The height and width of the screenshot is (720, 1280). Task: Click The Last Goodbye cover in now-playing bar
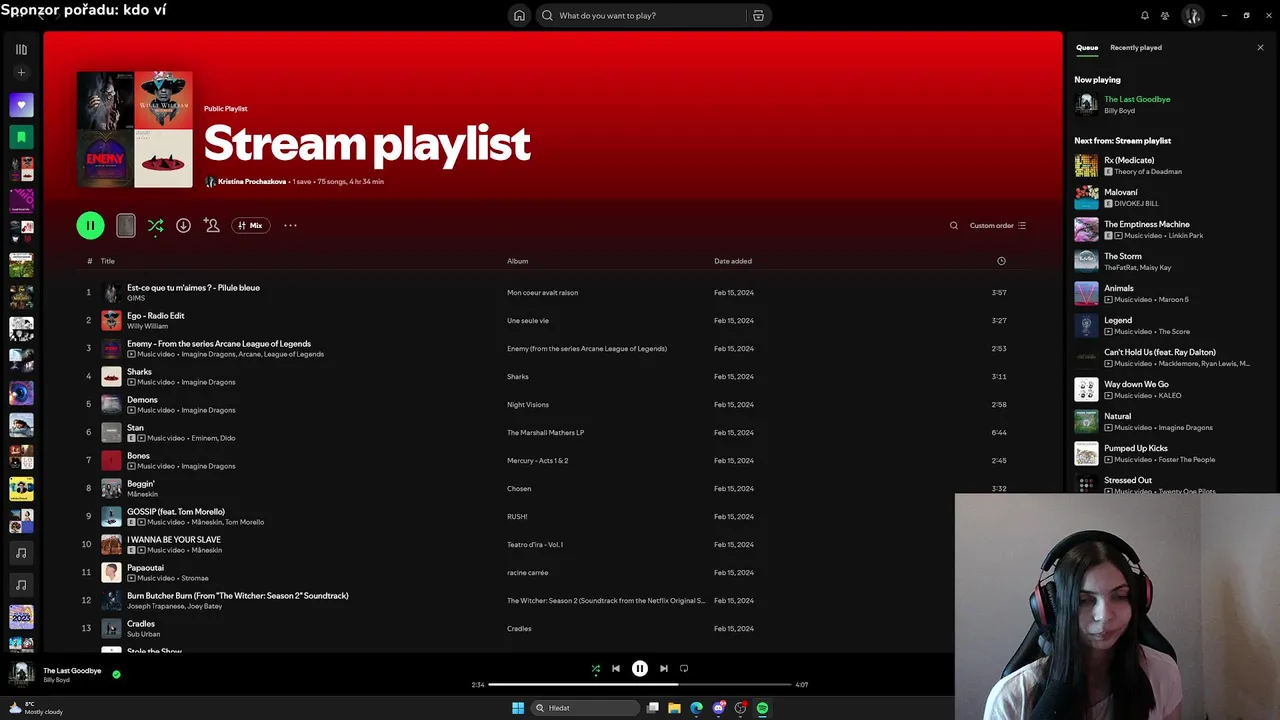[21, 674]
